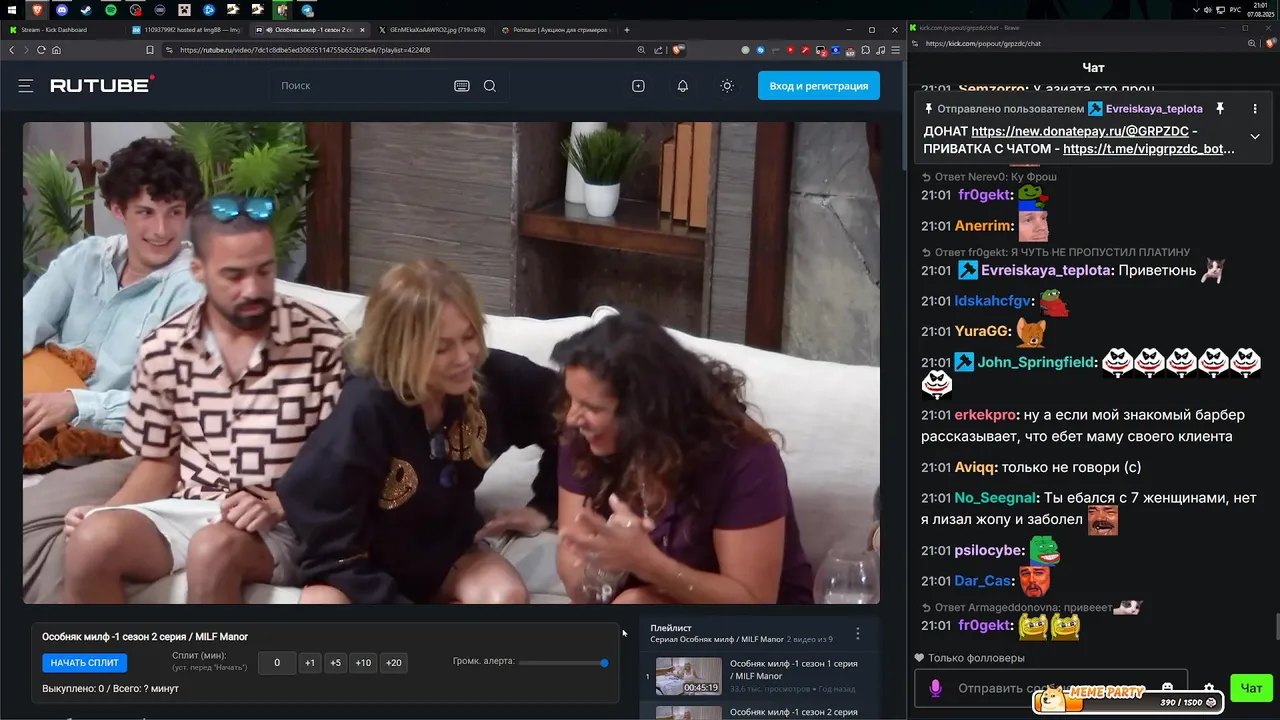Open Brave from the taskbar
Screen dimensions: 1280x720
tap(37, 10)
